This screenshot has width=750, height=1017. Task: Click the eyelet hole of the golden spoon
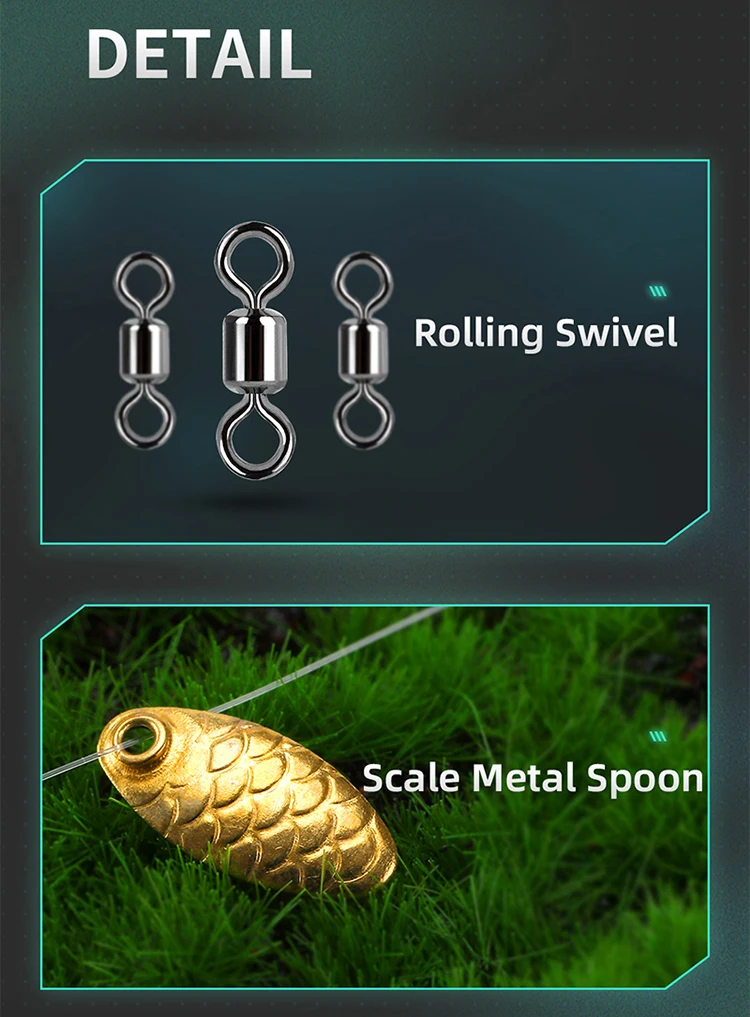139,738
